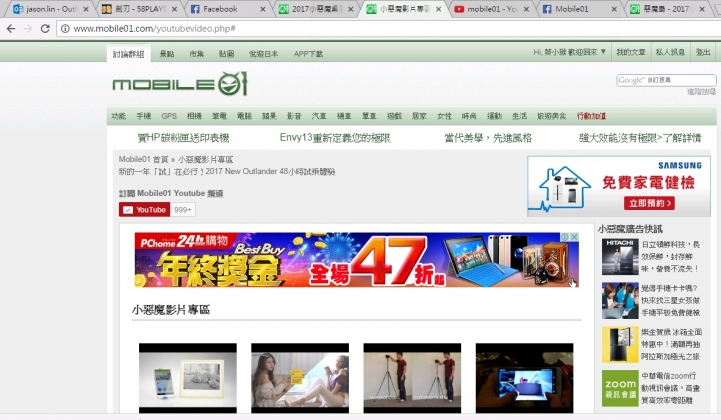This screenshot has height=420, width=721.
Task: Click the 999+ subscriber count badge
Action: coord(183,210)
